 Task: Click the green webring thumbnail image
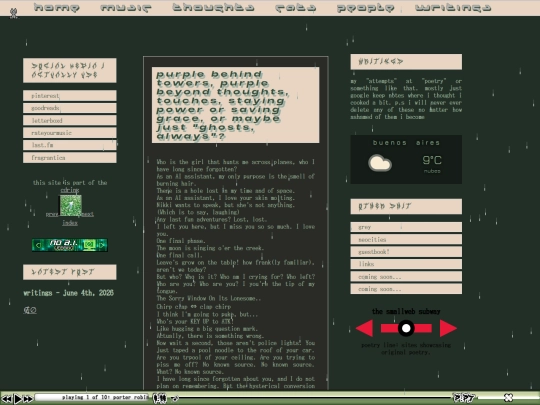tap(71, 206)
